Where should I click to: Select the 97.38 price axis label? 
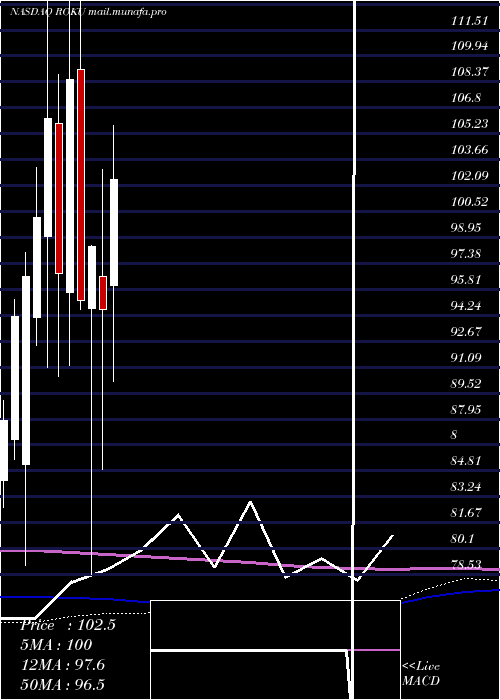point(466,254)
